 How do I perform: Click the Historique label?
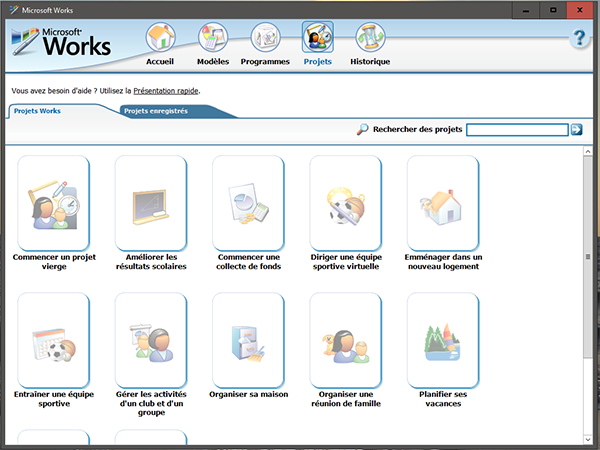[x=370, y=62]
